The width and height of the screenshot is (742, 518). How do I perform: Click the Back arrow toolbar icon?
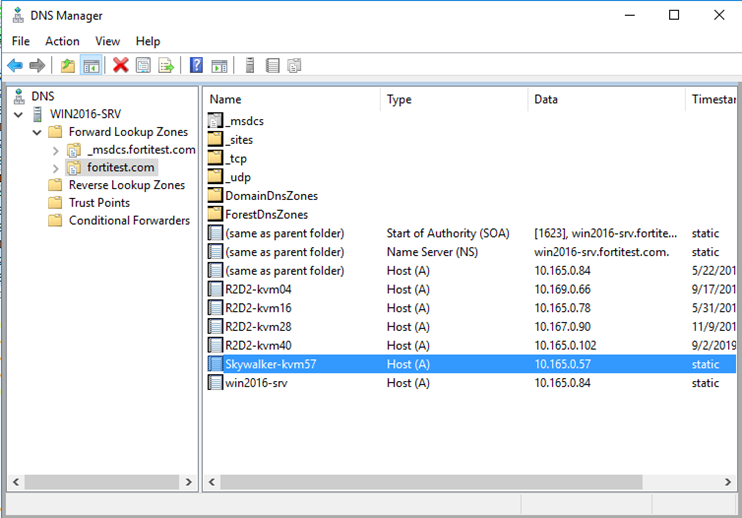tap(15, 66)
